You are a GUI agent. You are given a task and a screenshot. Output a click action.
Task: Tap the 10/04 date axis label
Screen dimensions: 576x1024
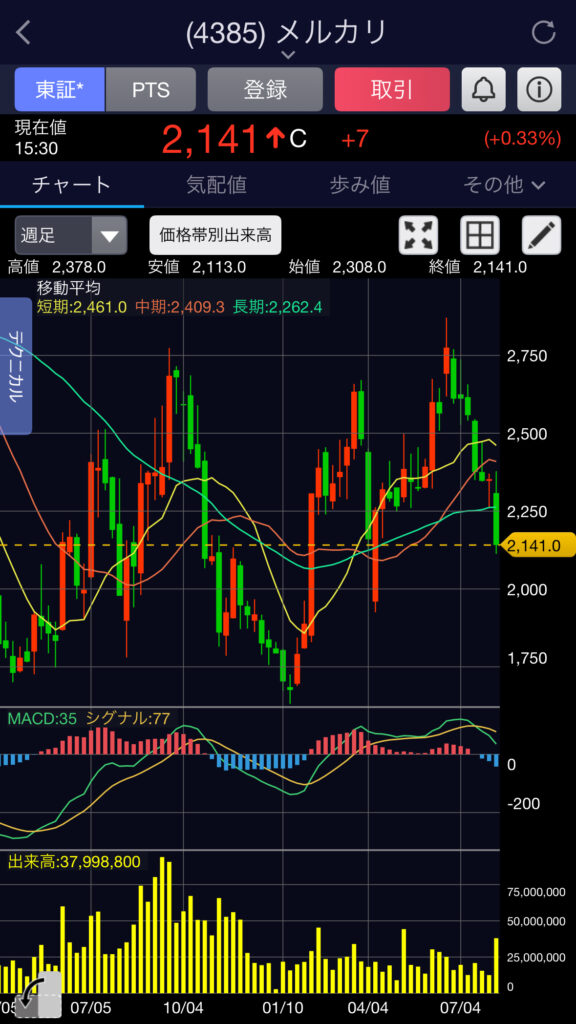(x=184, y=1007)
